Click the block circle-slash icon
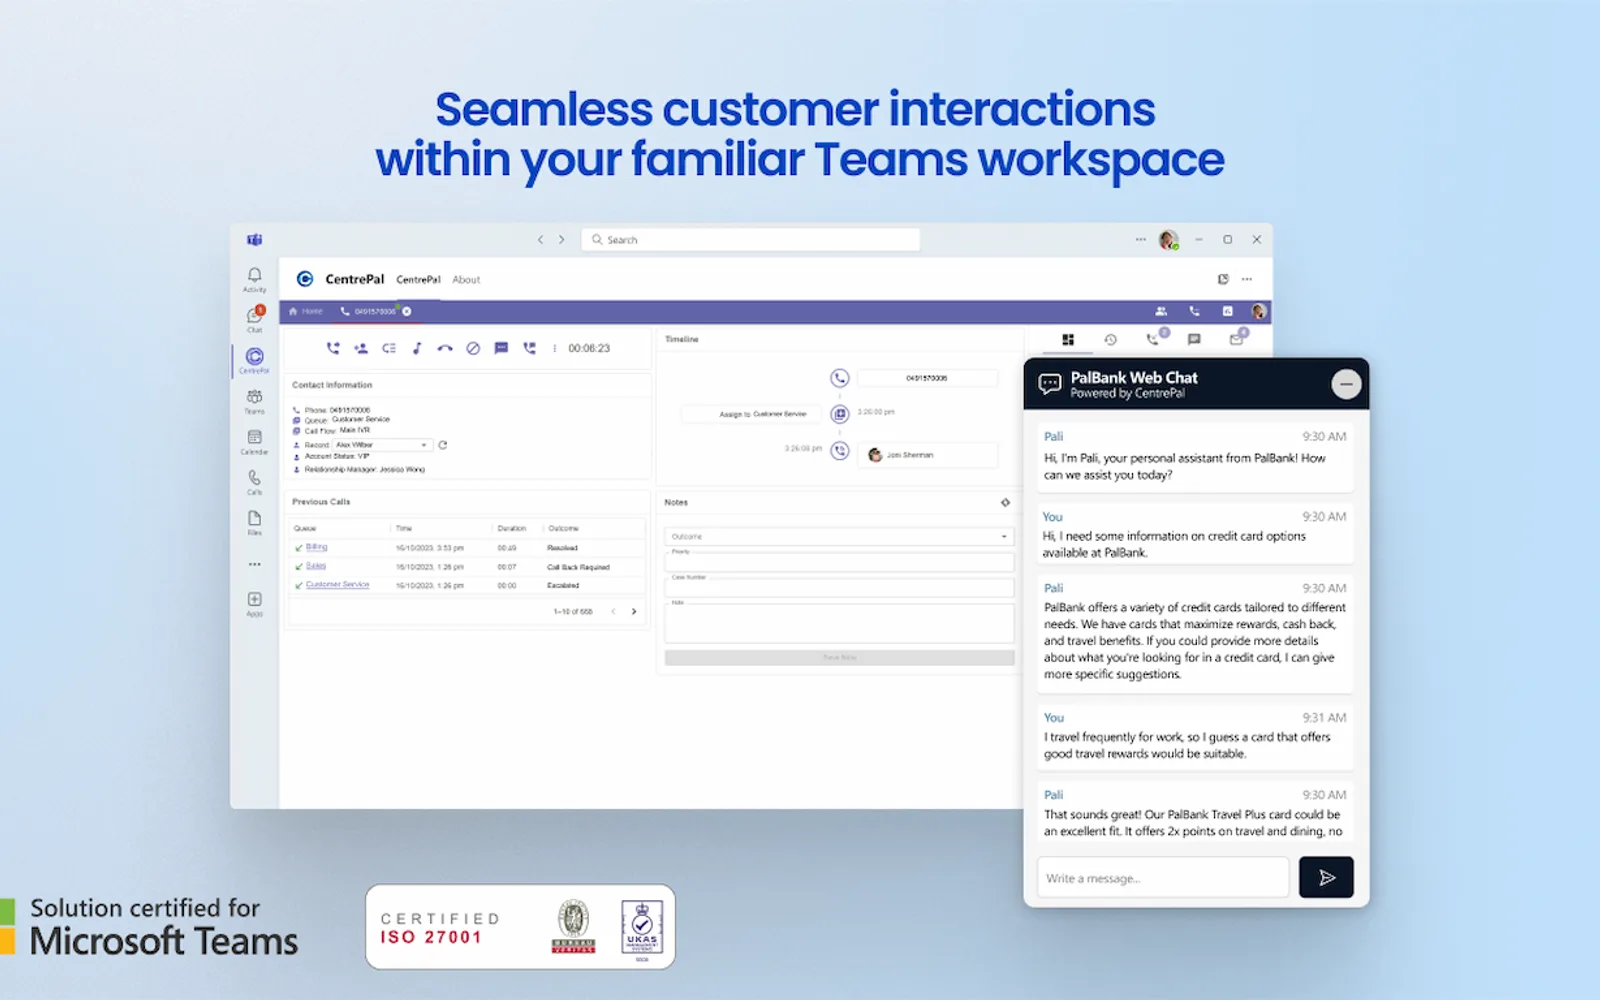The image size is (1600, 1000). (x=473, y=348)
